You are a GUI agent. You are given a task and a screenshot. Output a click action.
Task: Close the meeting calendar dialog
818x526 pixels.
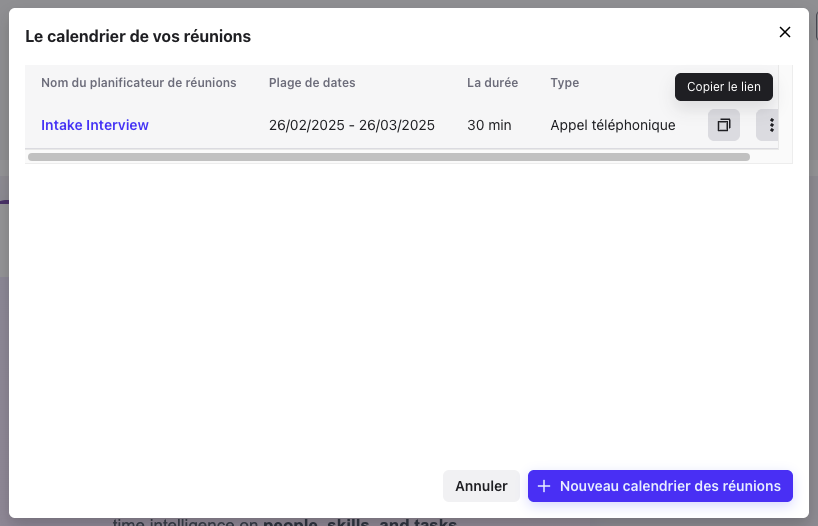[x=785, y=32]
